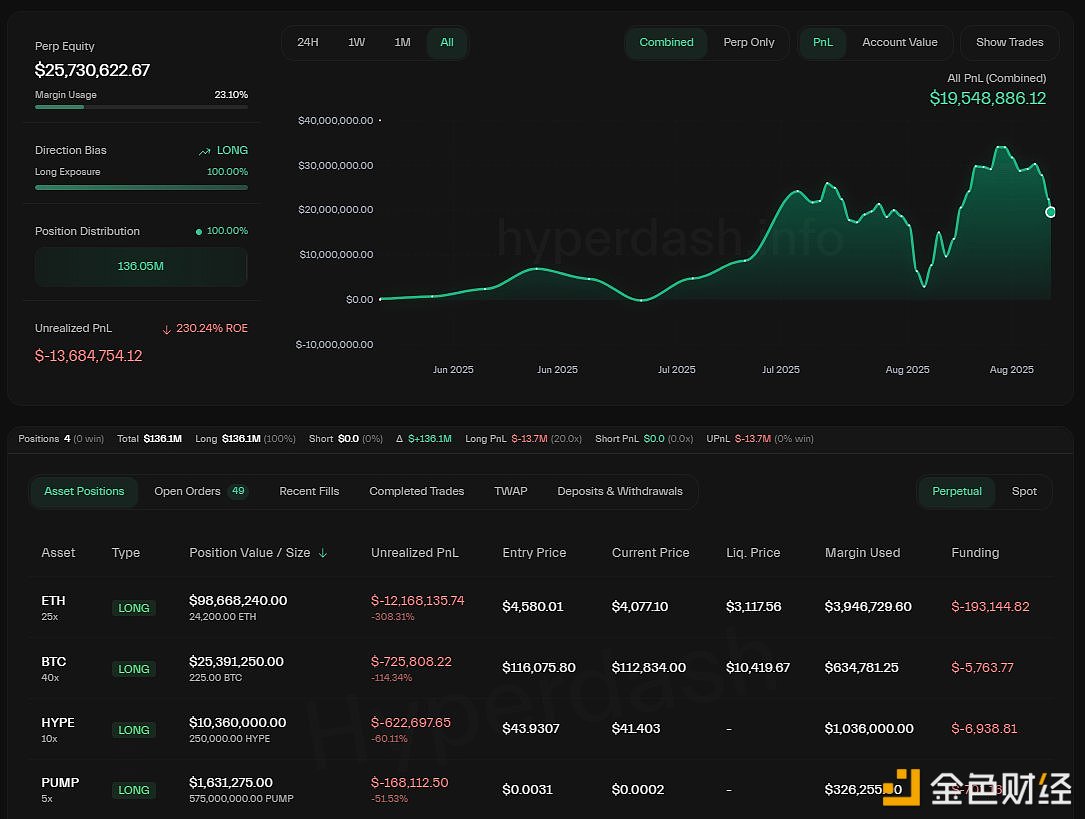Click the Open Orders count badge 49

click(238, 491)
